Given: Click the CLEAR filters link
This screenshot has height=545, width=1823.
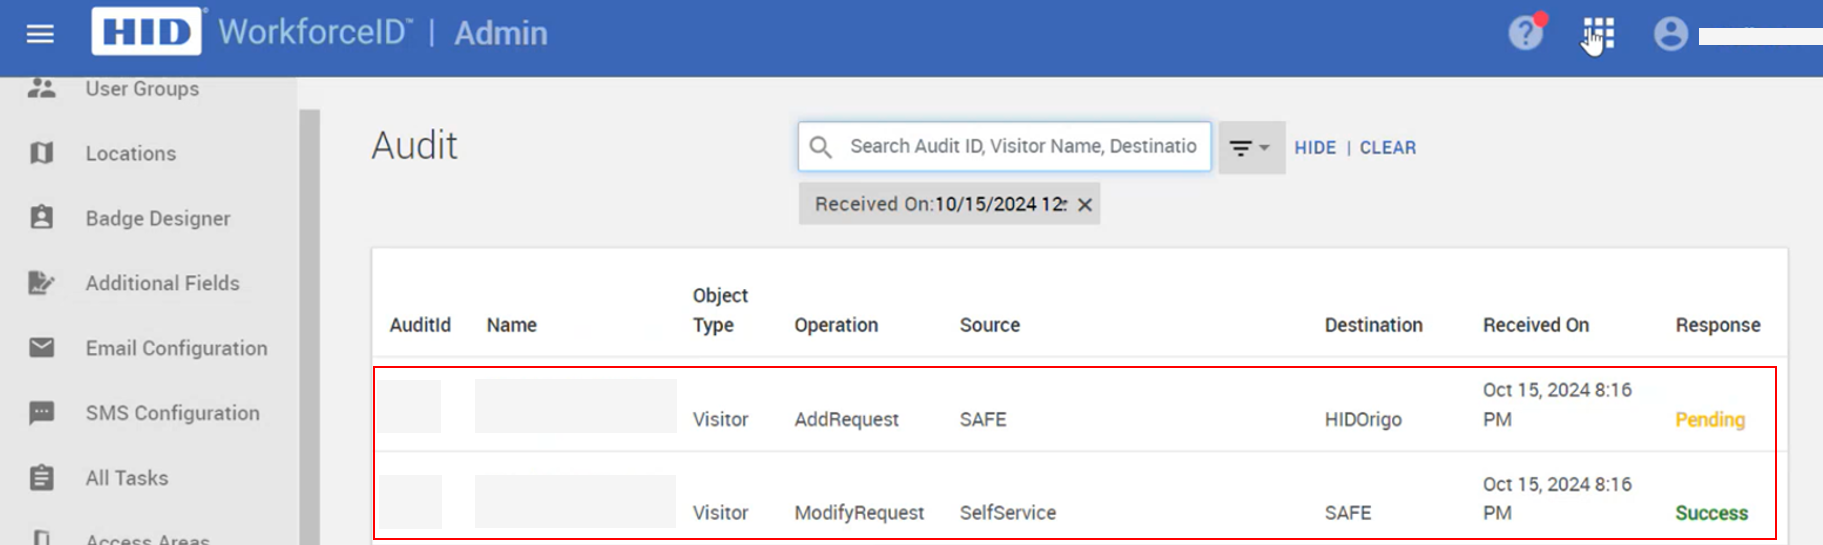Looking at the screenshot, I should point(1387,148).
